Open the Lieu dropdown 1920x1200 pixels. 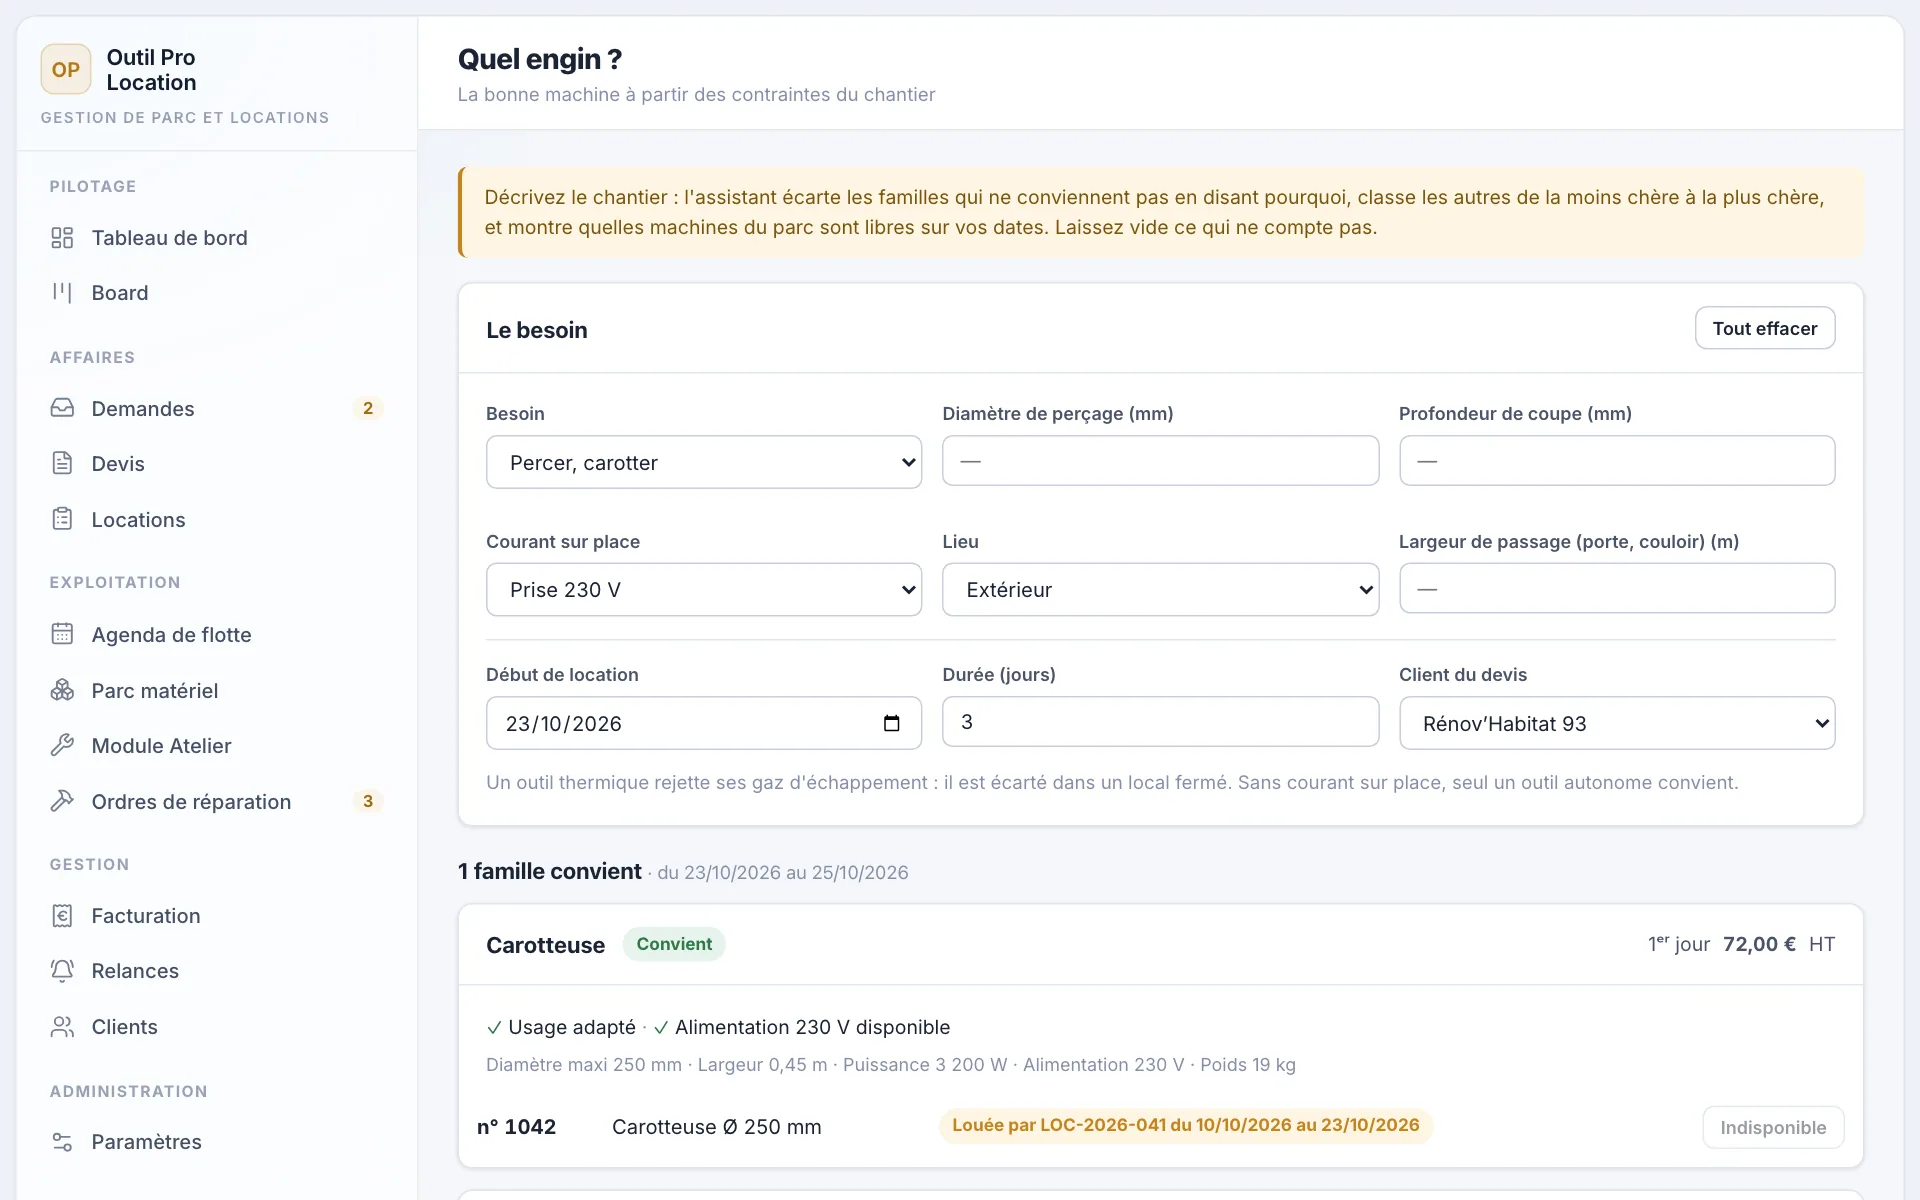coord(1160,589)
